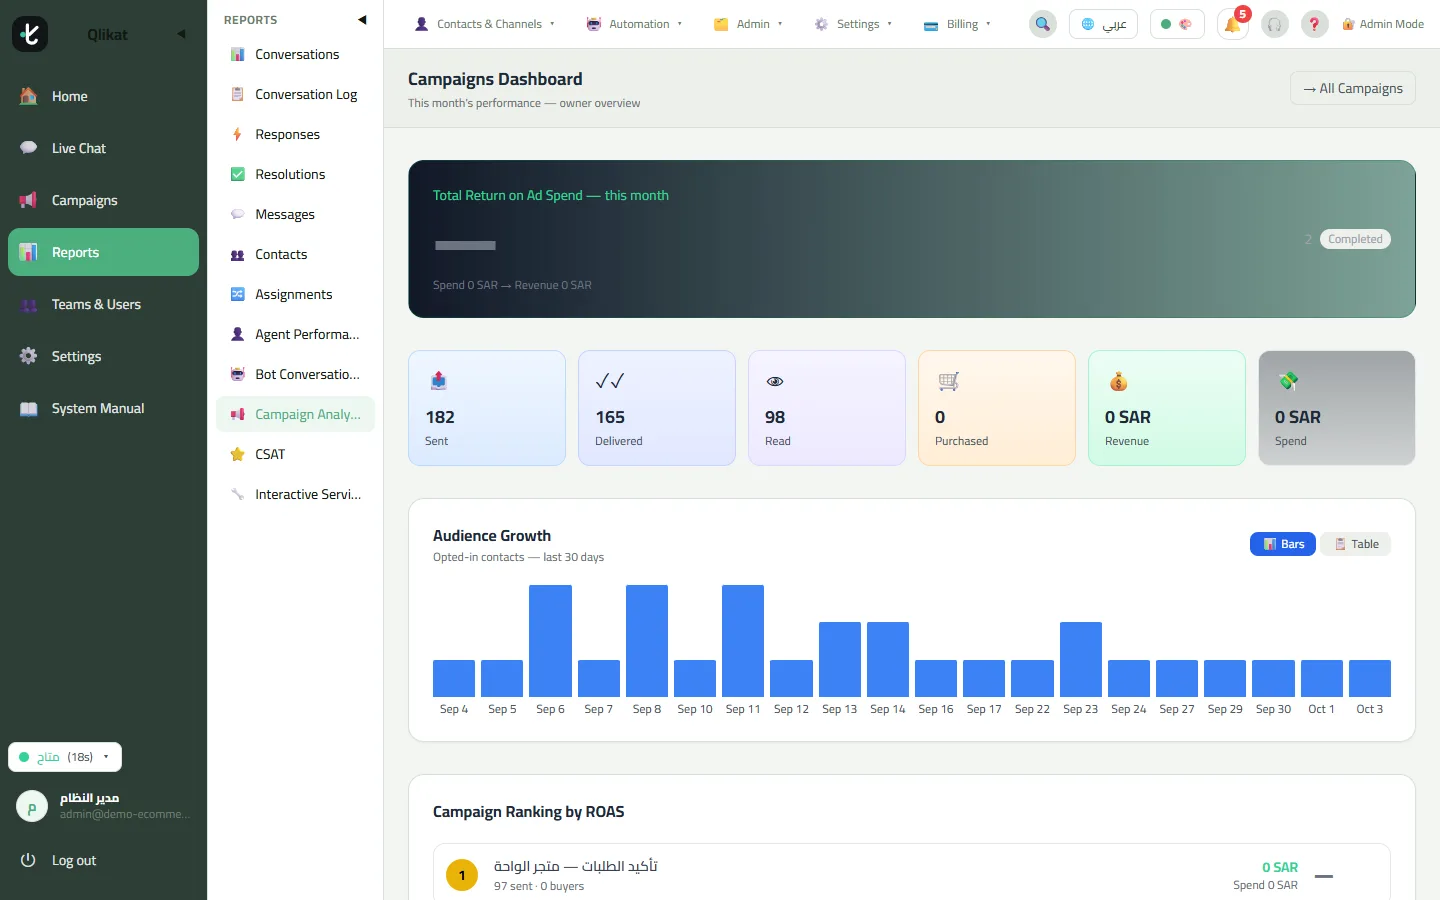This screenshot has height=900, width=1440.
Task: Click the headset support icon
Action: click(1274, 24)
